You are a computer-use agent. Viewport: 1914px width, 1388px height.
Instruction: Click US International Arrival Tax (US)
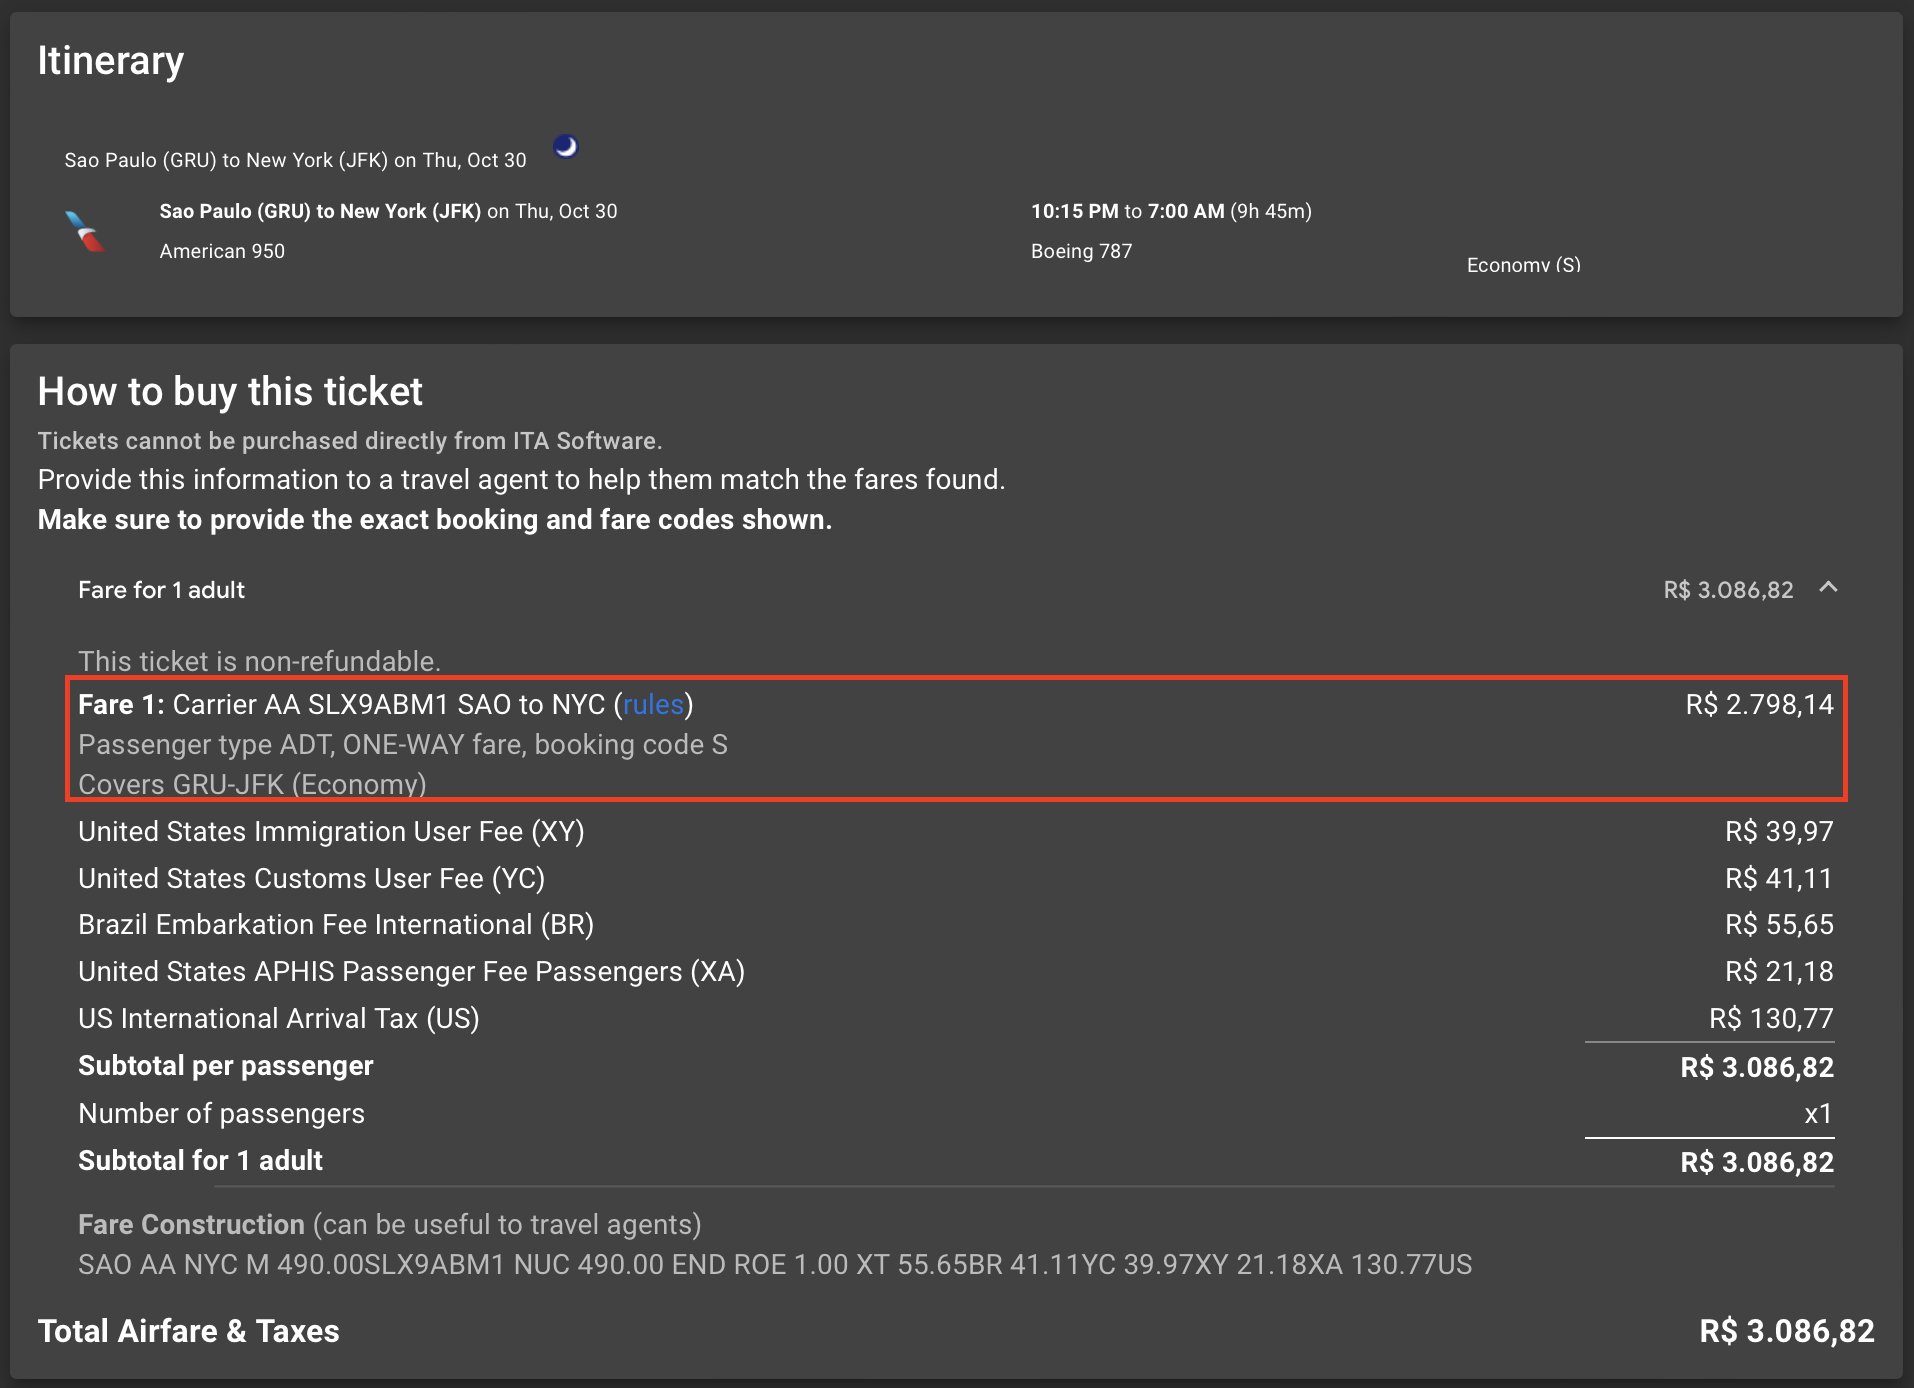click(279, 1018)
